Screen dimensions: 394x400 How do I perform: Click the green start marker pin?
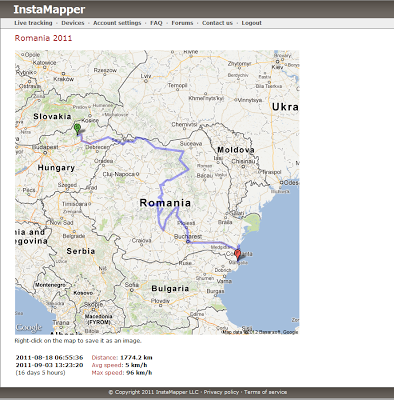77,129
